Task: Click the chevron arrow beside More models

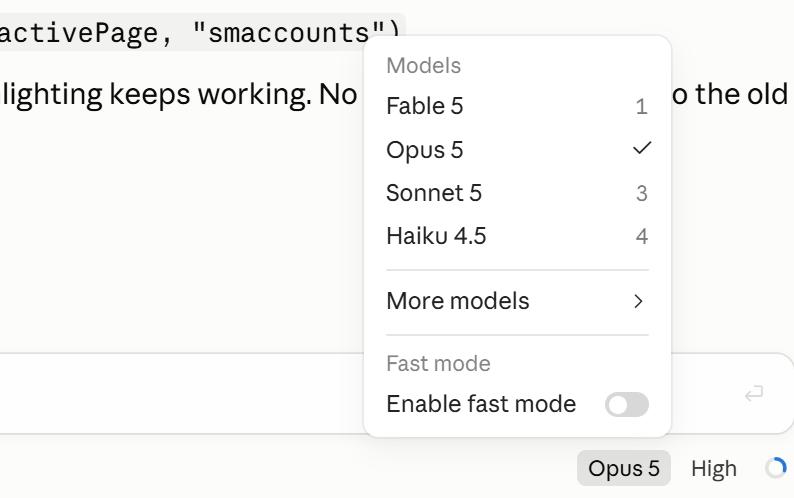Action: click(639, 301)
